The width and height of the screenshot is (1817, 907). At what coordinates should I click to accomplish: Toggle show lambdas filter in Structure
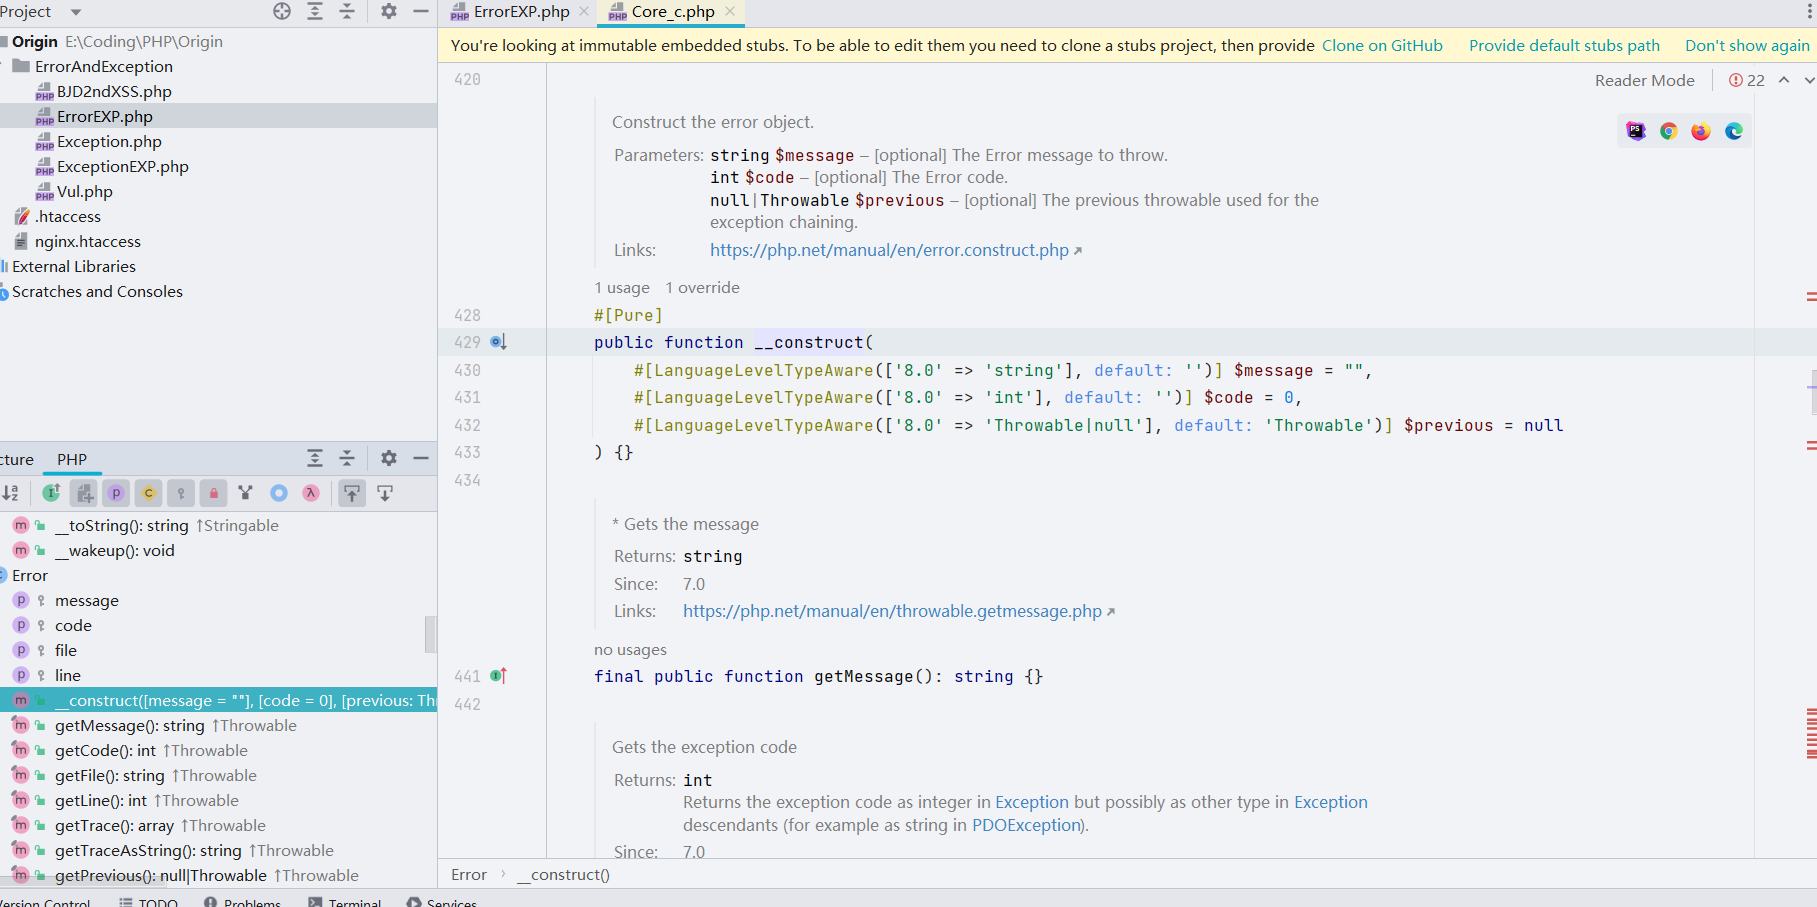click(x=311, y=493)
